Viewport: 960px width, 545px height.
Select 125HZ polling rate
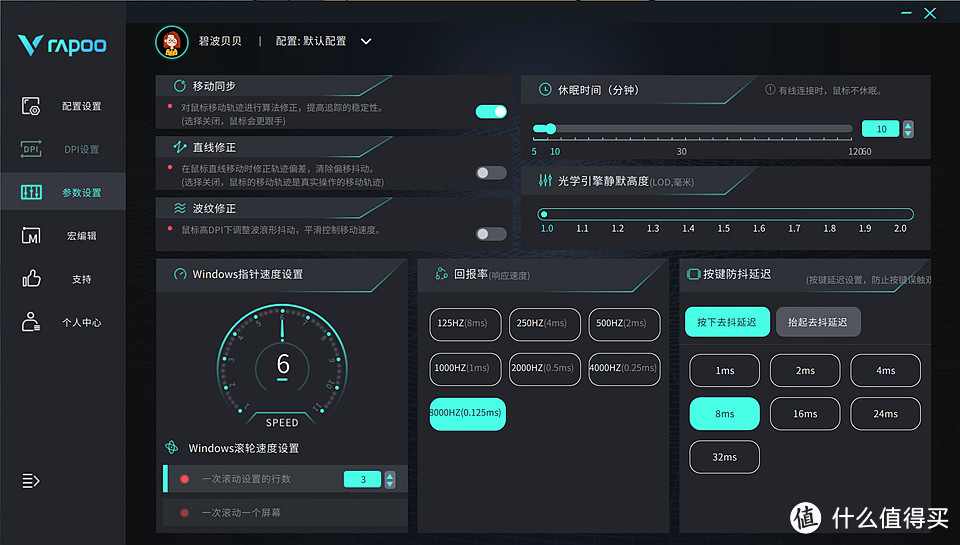(465, 324)
